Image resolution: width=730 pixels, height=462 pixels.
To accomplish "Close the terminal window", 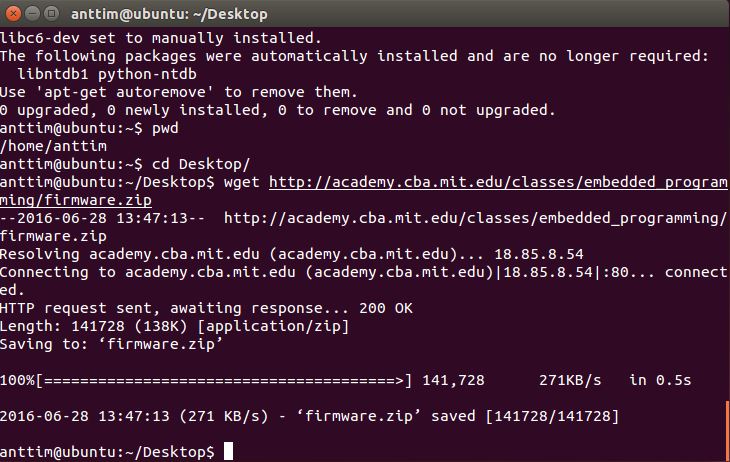I will [x=14, y=14].
